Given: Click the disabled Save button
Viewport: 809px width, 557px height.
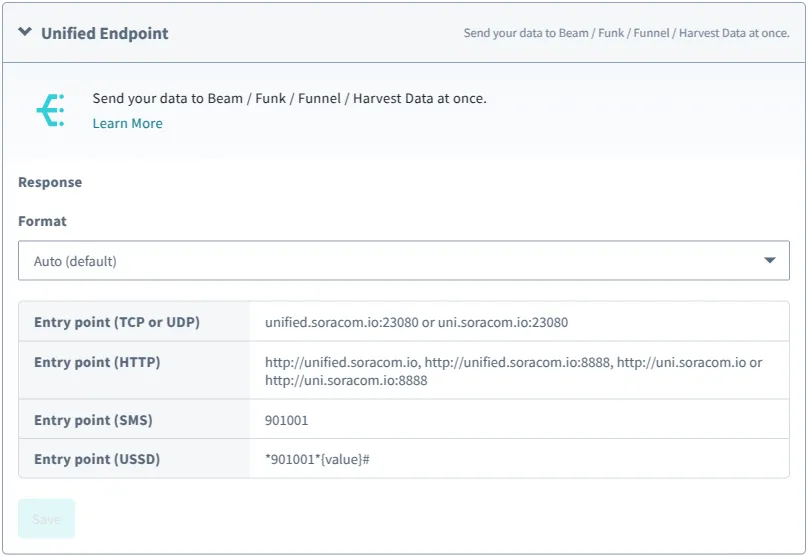Looking at the screenshot, I should 46,519.
